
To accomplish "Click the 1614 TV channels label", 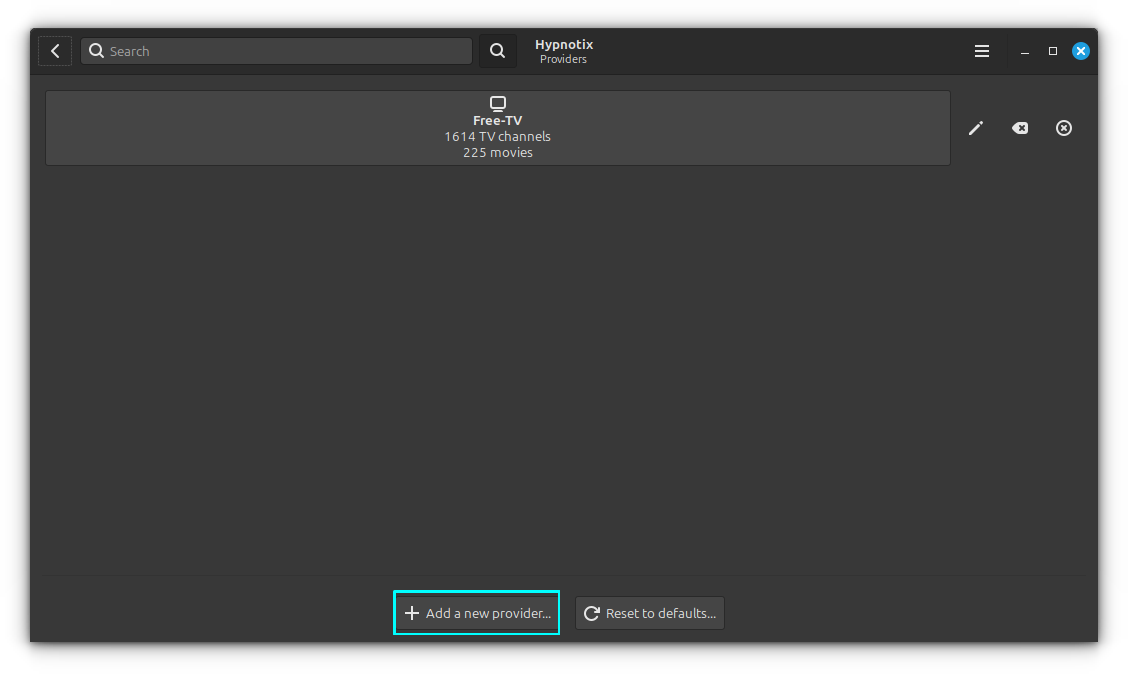I will coord(497,136).
